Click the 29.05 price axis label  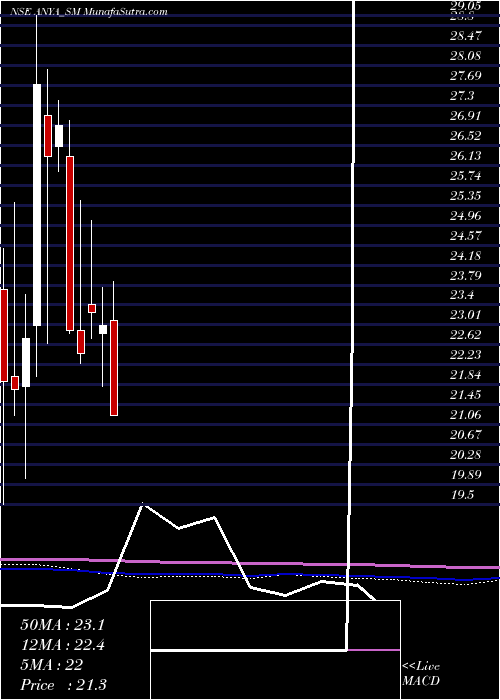pyautogui.click(x=465, y=5)
